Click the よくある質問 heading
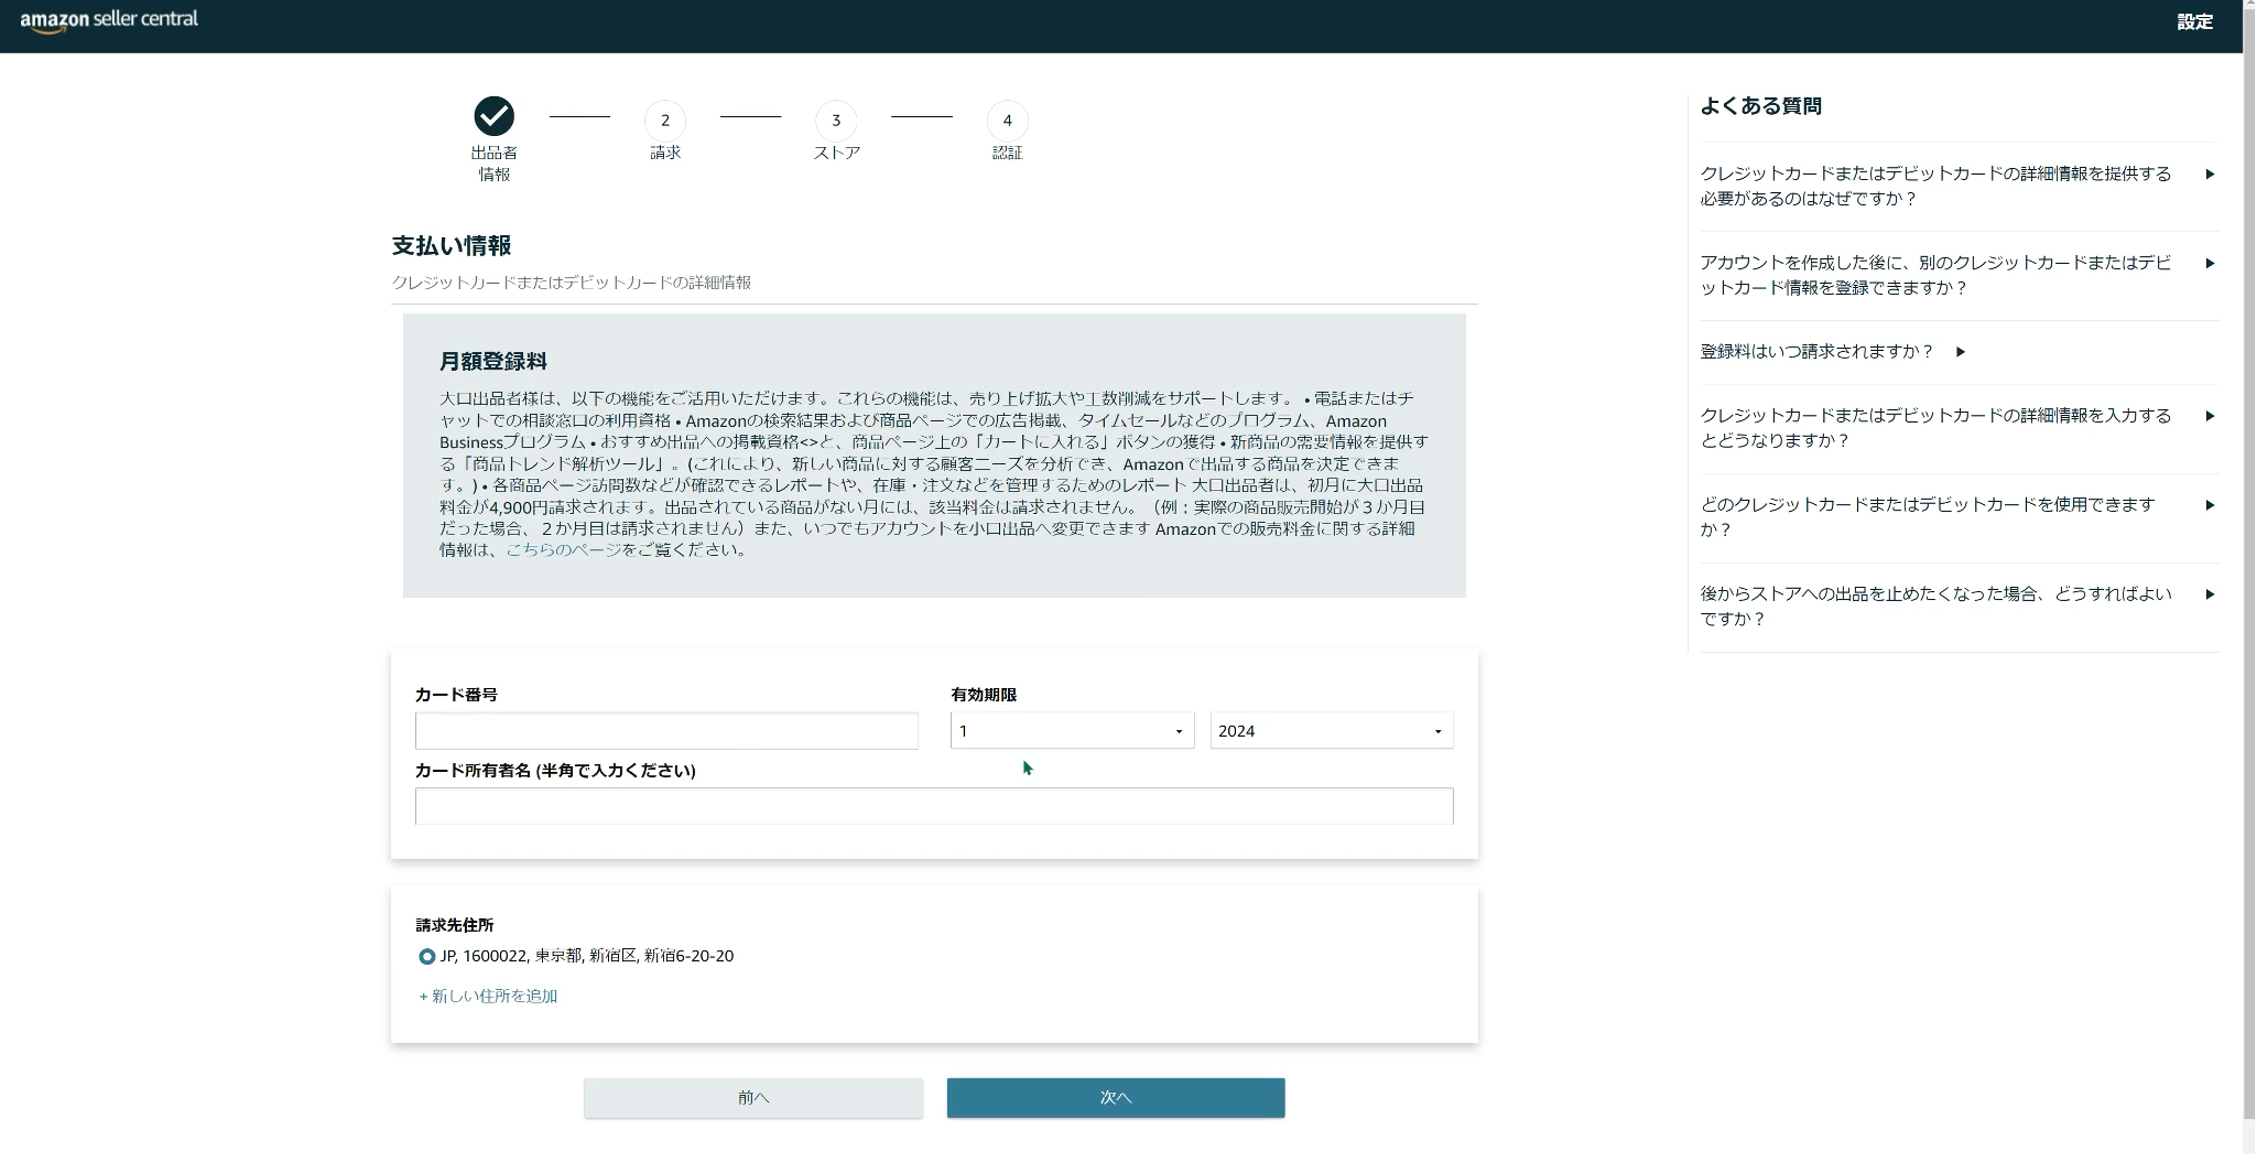Viewport: 2255px width, 1154px height. tap(1760, 106)
